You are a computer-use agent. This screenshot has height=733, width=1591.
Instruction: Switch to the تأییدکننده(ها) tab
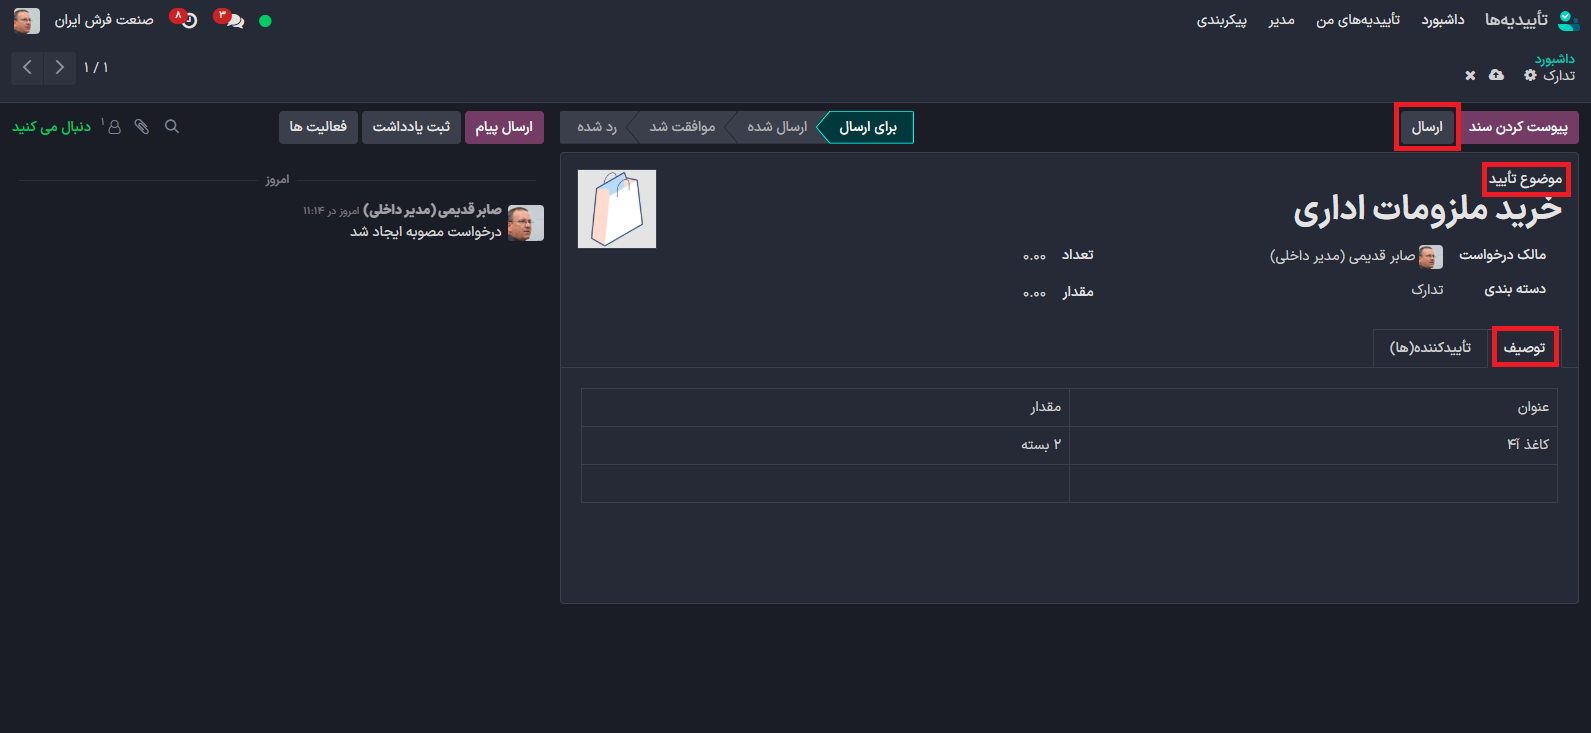pos(1430,348)
